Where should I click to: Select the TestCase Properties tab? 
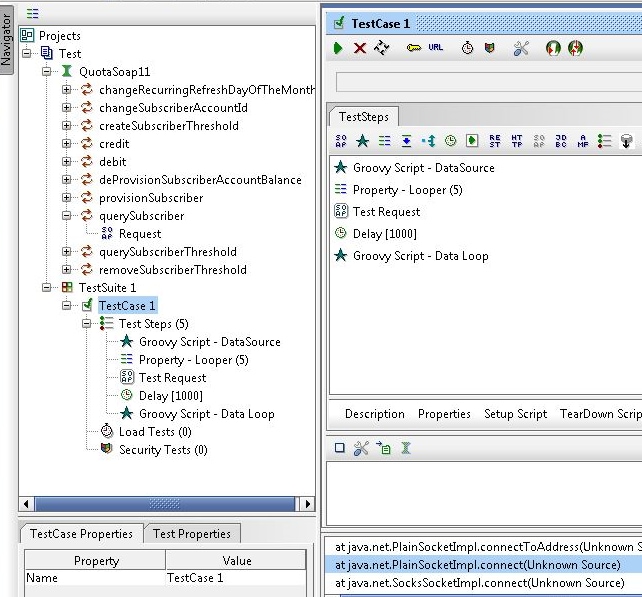81,534
